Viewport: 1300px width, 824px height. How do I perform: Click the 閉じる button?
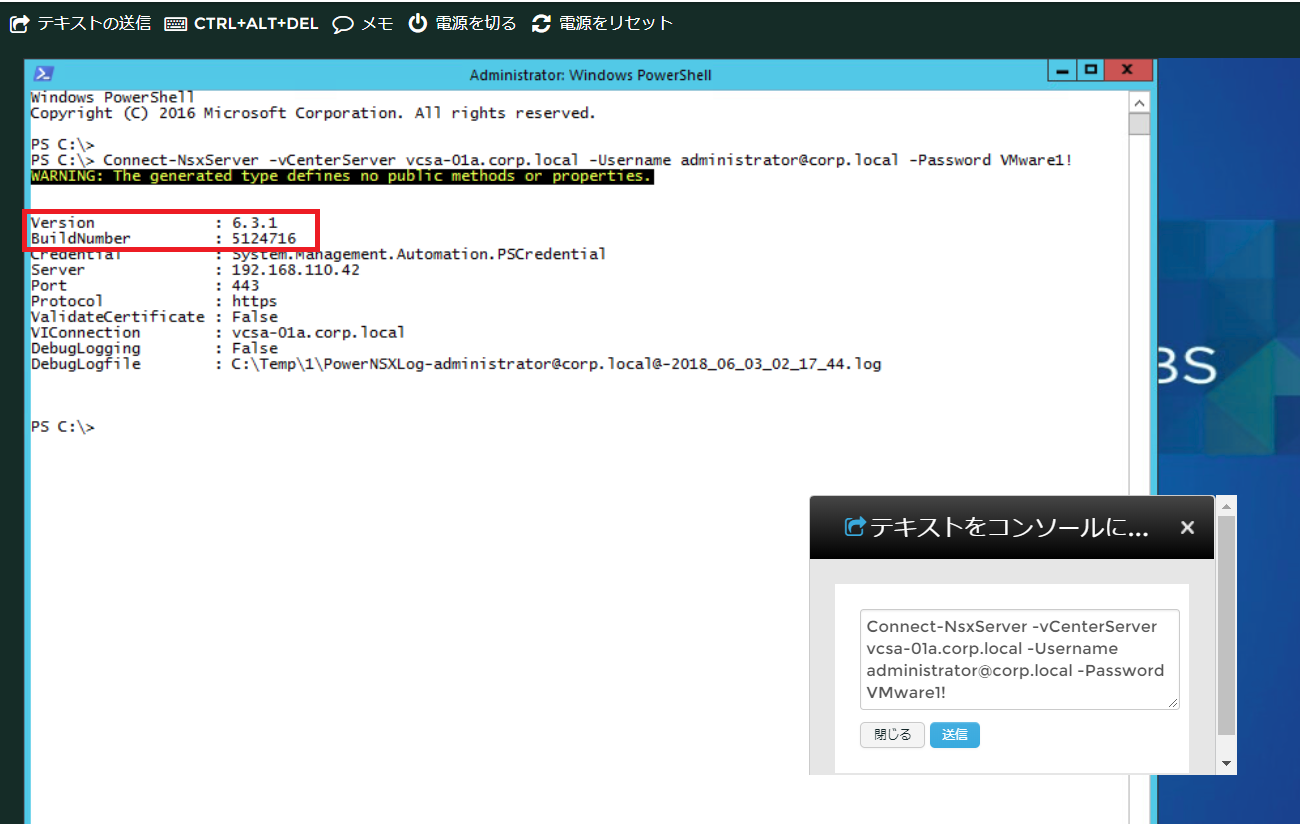(892, 735)
